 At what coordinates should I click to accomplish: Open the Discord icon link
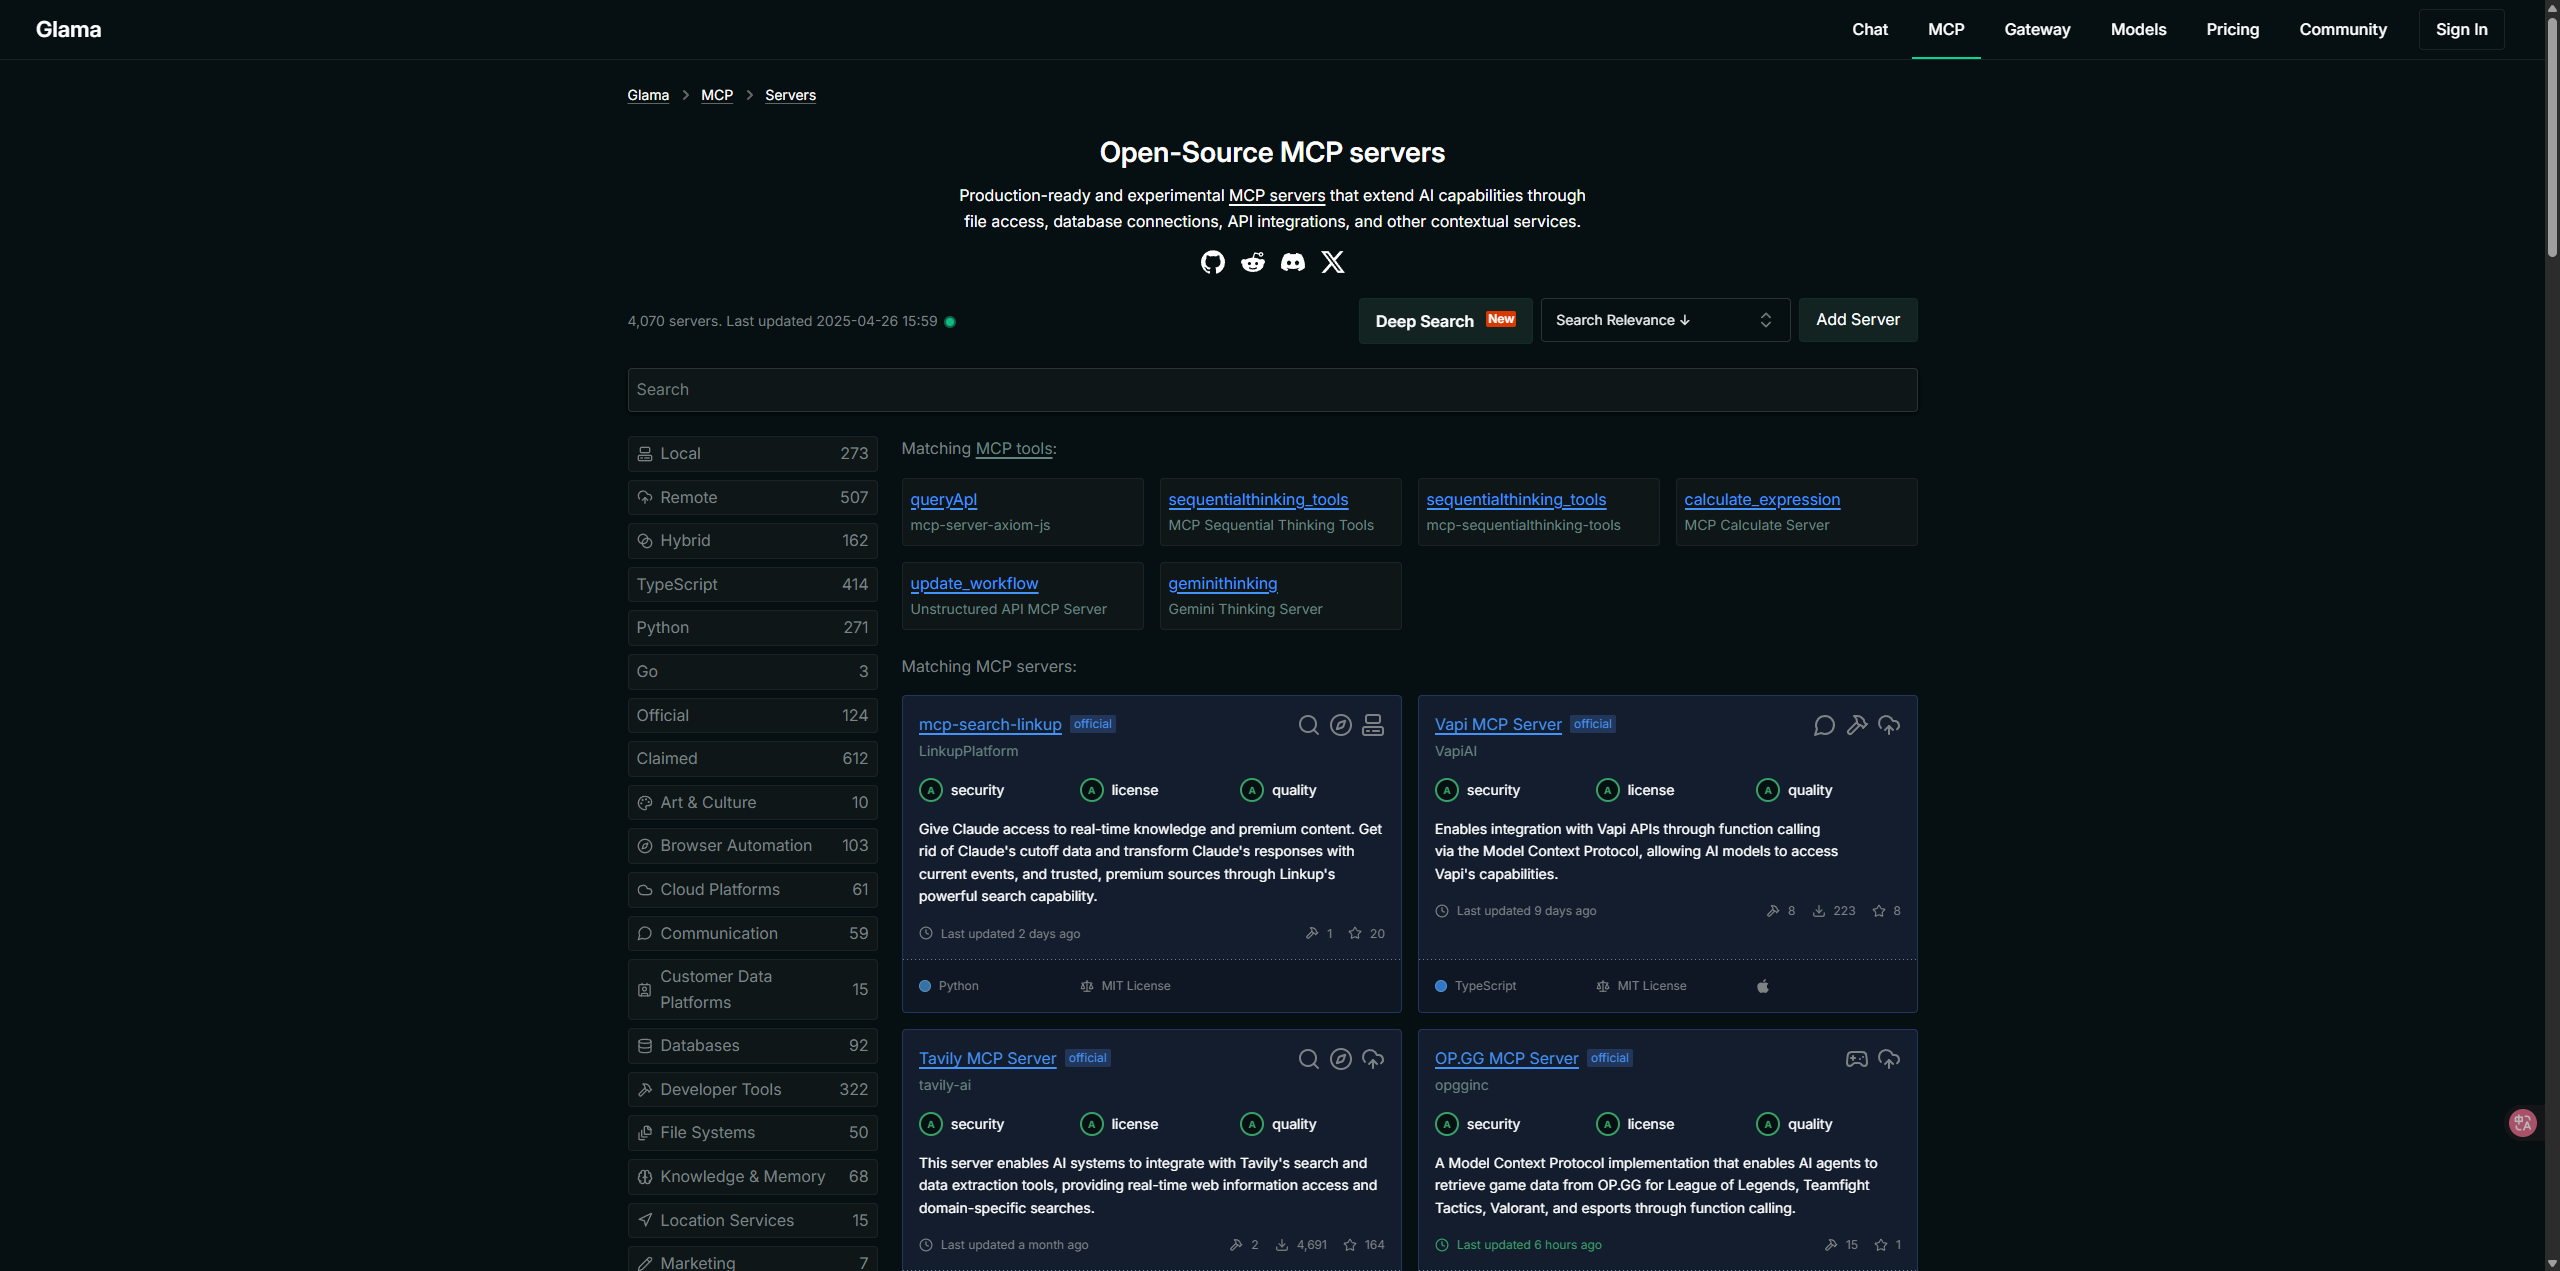pos(1292,262)
